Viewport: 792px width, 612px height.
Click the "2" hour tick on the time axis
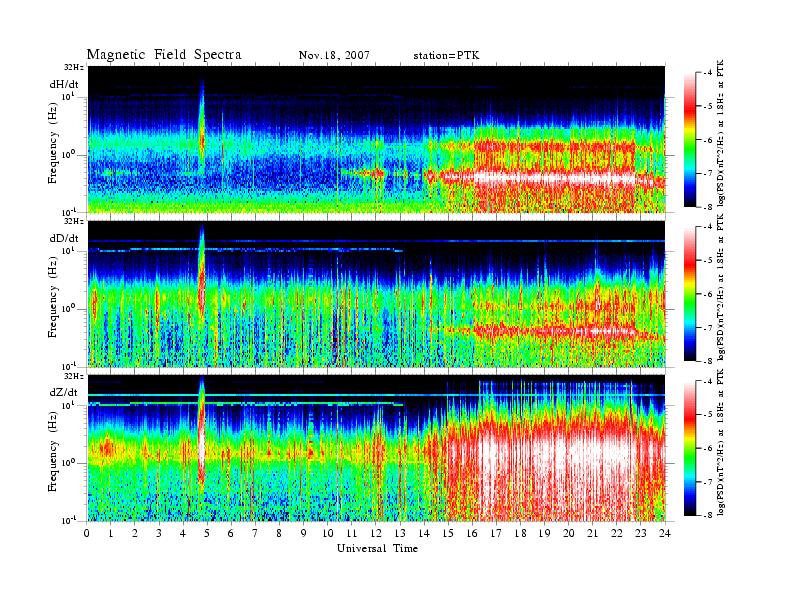135,533
